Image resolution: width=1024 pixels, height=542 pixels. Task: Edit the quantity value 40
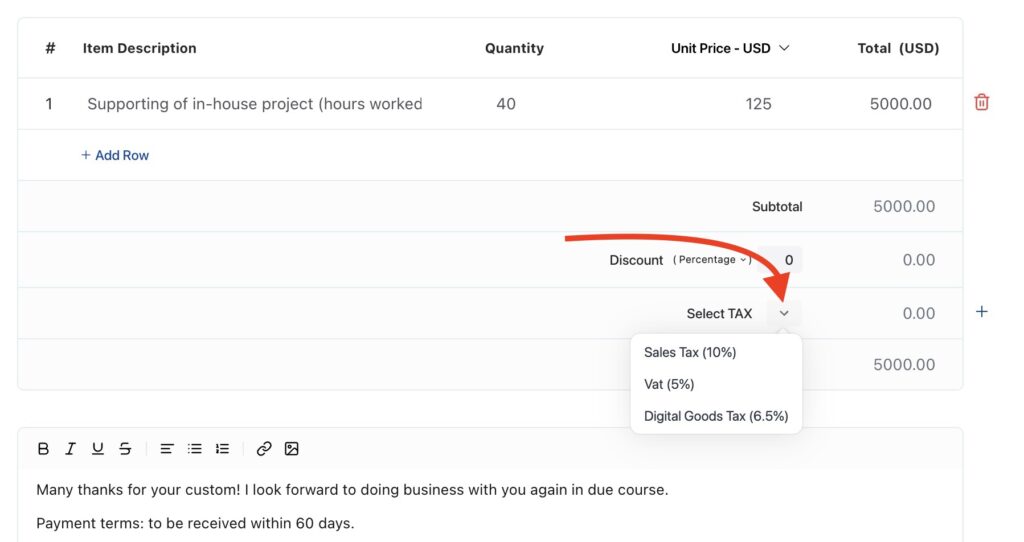(506, 104)
